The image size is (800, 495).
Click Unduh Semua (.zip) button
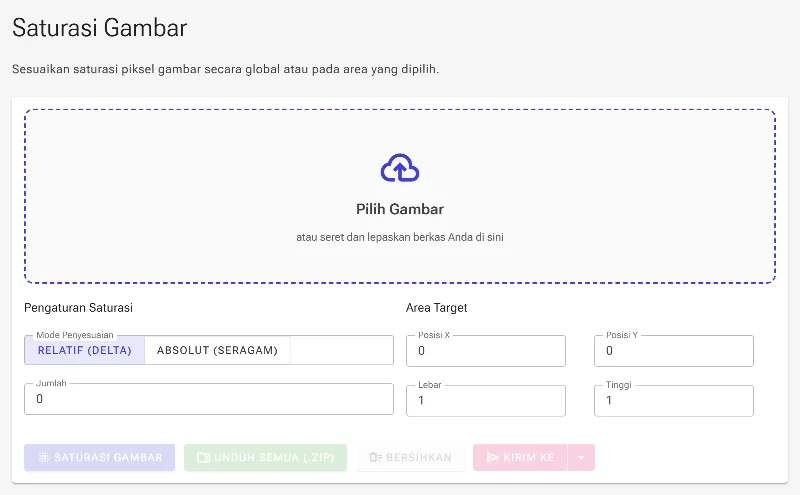point(265,457)
